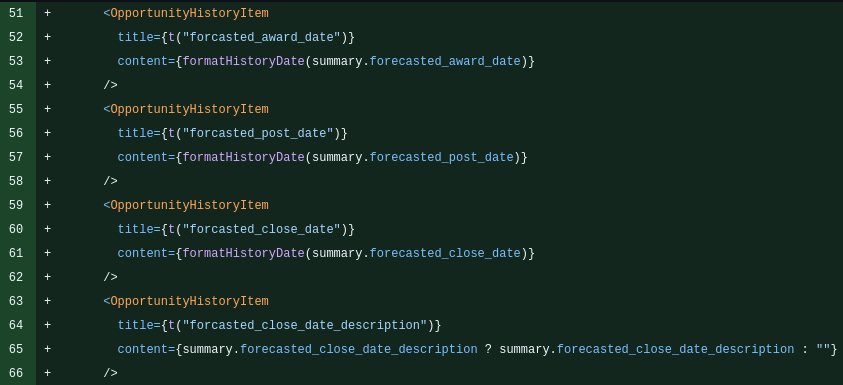Select line number 65 in the gutter
The width and height of the screenshot is (843, 385).
[16, 349]
